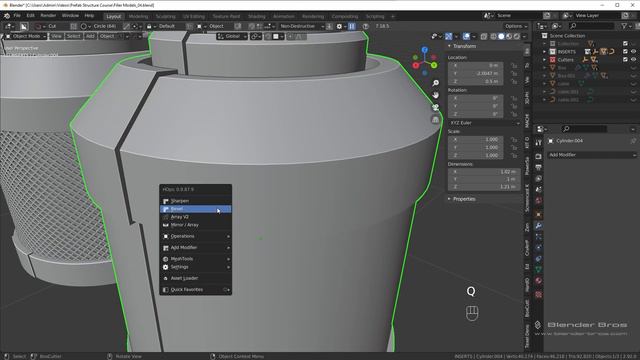Open the viewport Options dropdown
Image resolution: width=640 pixels, height=360 pixels.
point(516,26)
